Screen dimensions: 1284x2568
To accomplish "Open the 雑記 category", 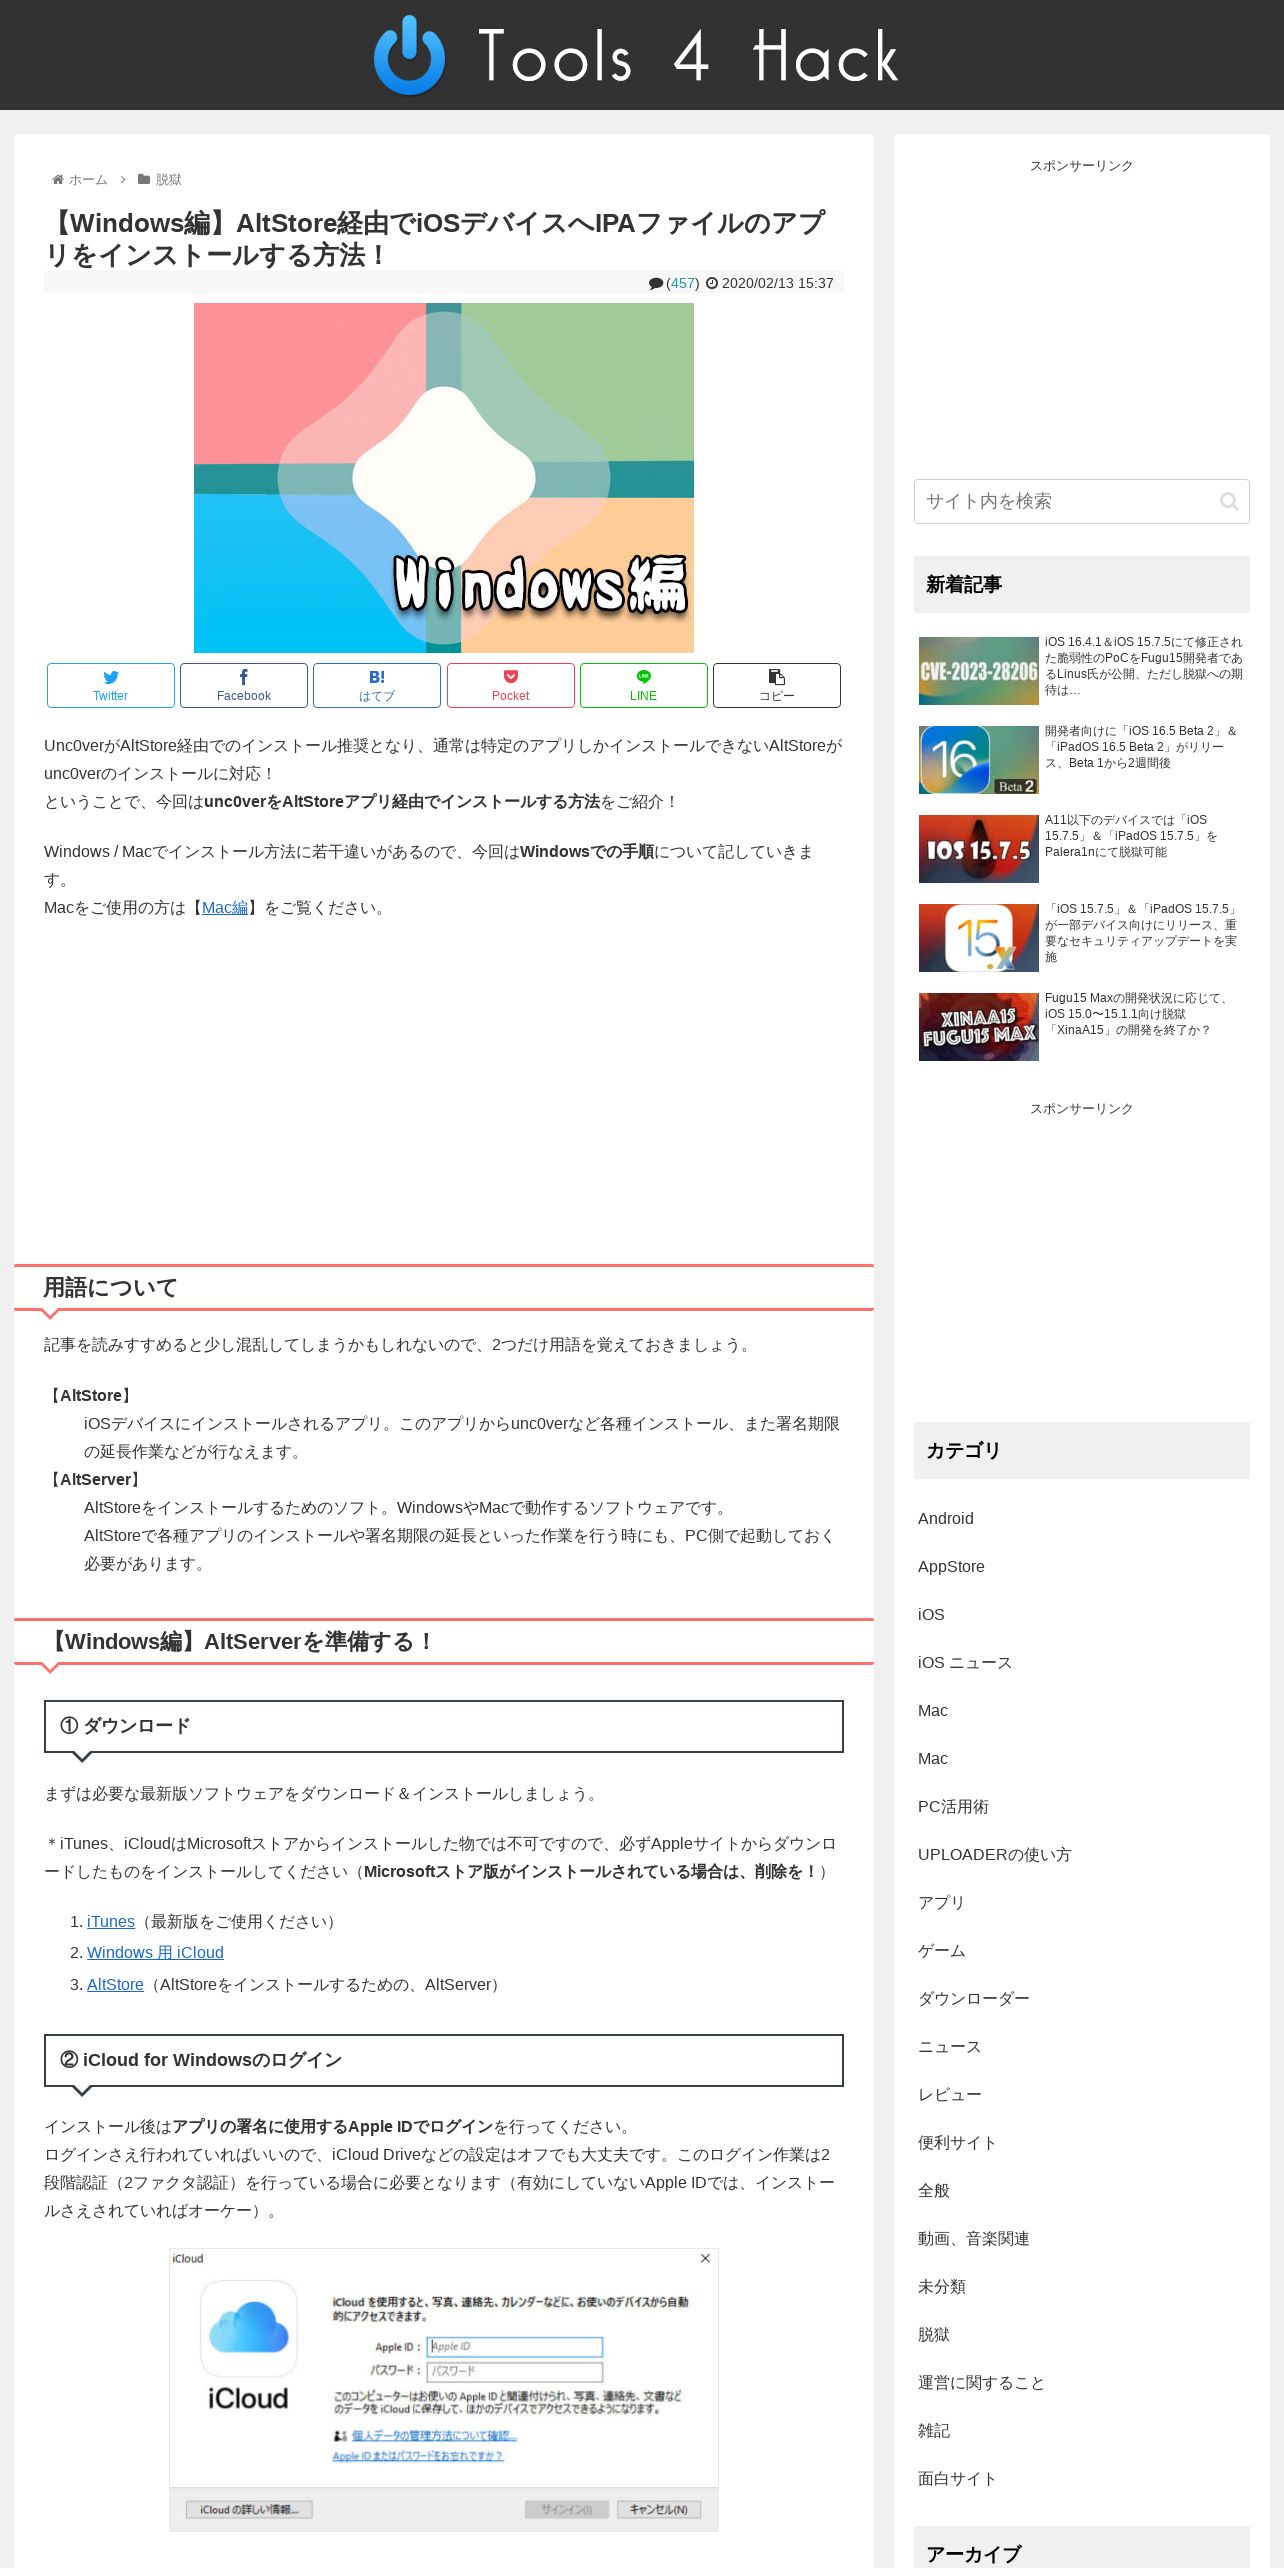I will (x=934, y=2430).
